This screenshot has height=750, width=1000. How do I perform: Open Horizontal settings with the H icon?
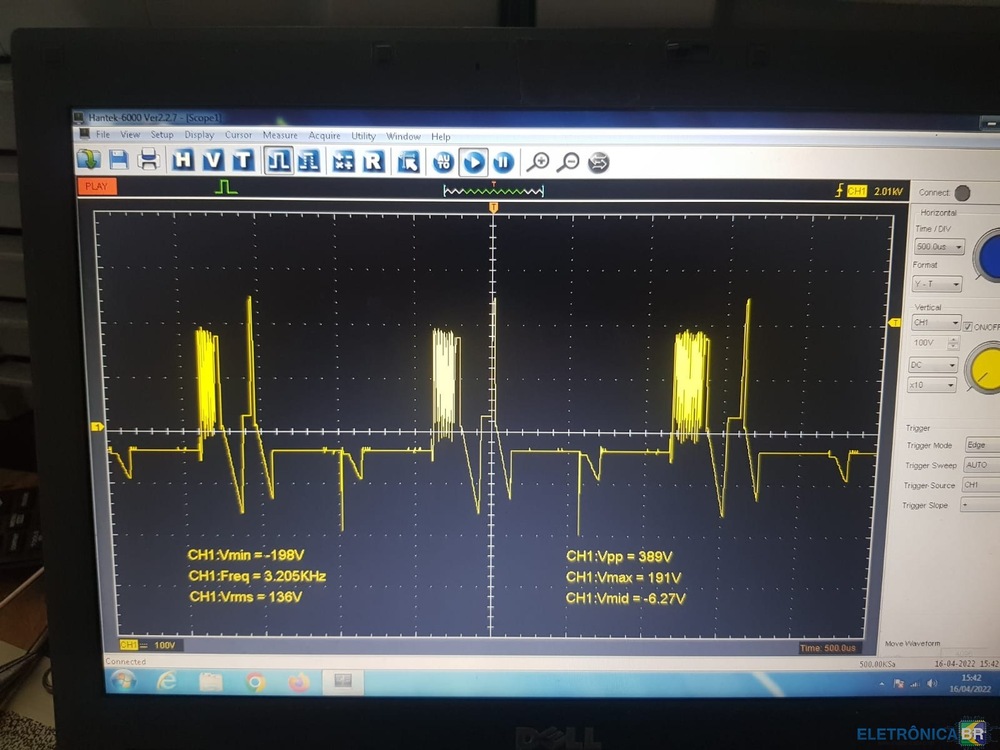tap(183, 160)
